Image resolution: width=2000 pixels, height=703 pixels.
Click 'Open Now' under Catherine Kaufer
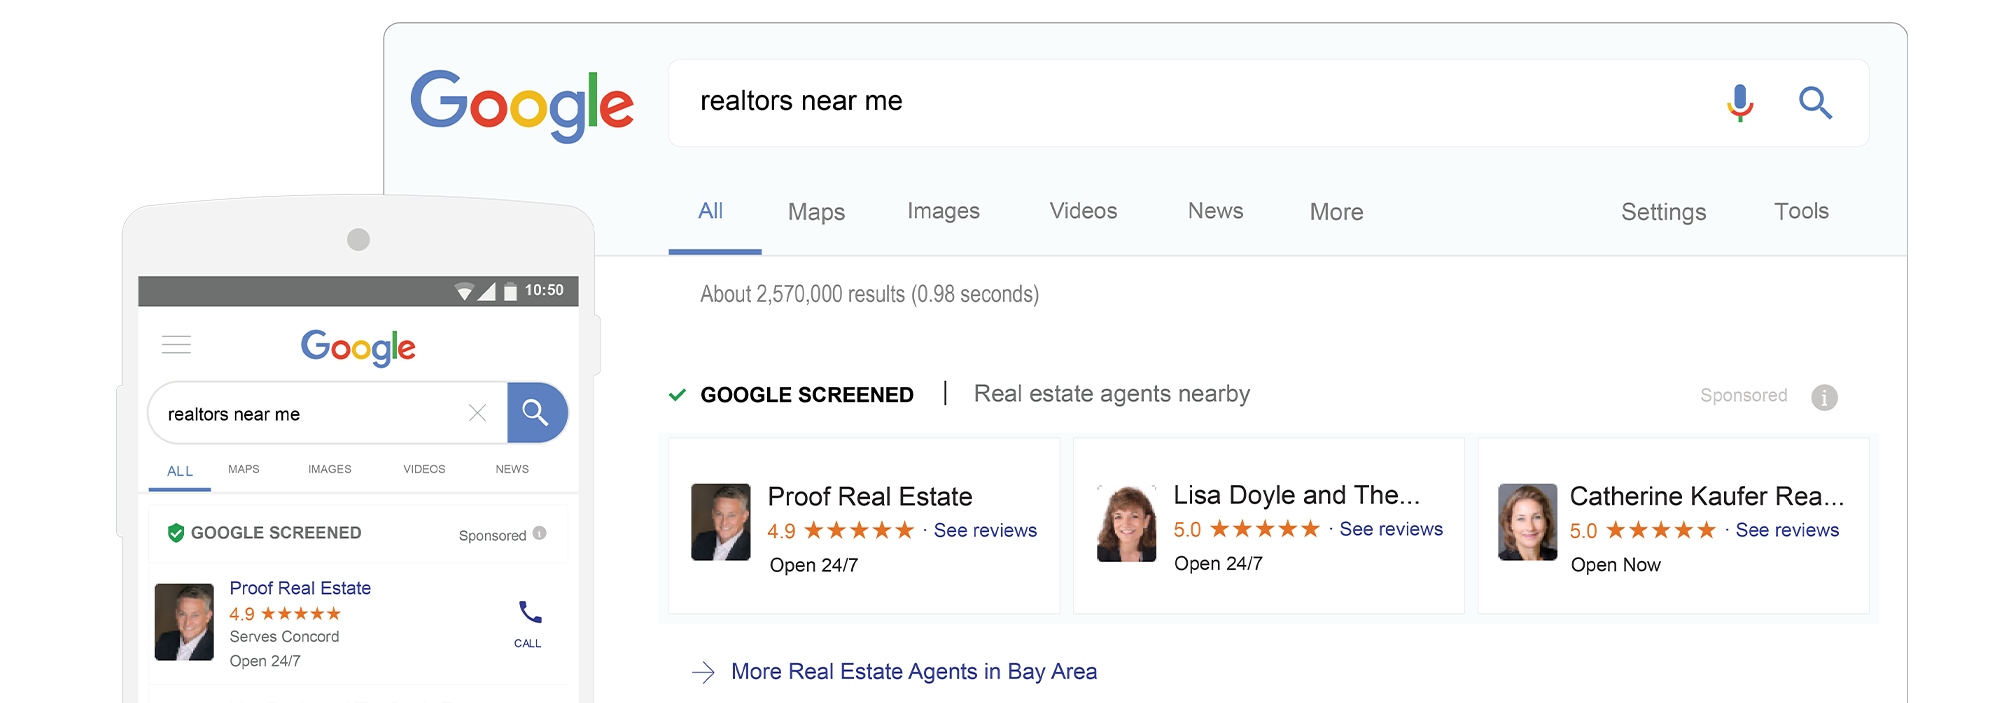pos(1615,565)
